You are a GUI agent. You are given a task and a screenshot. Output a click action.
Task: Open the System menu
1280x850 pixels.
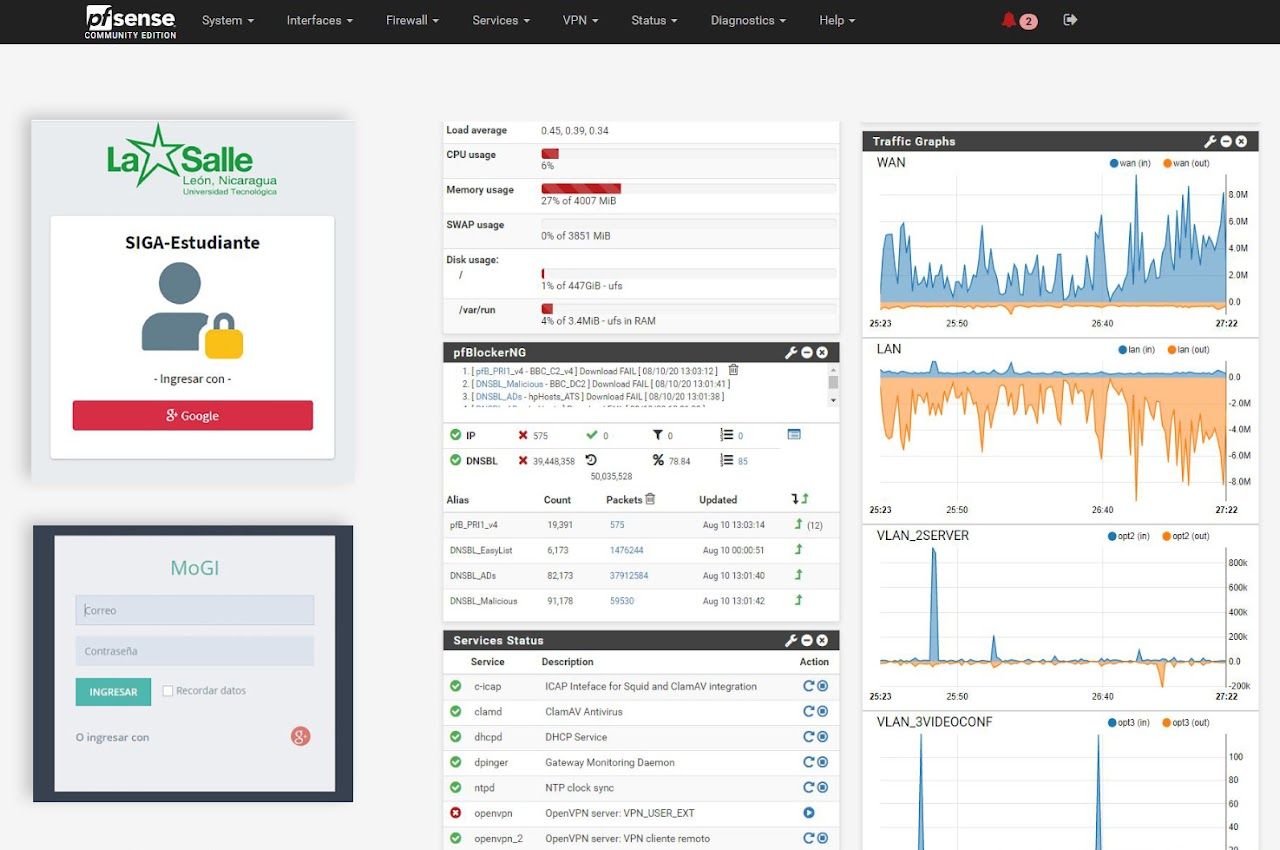[227, 20]
